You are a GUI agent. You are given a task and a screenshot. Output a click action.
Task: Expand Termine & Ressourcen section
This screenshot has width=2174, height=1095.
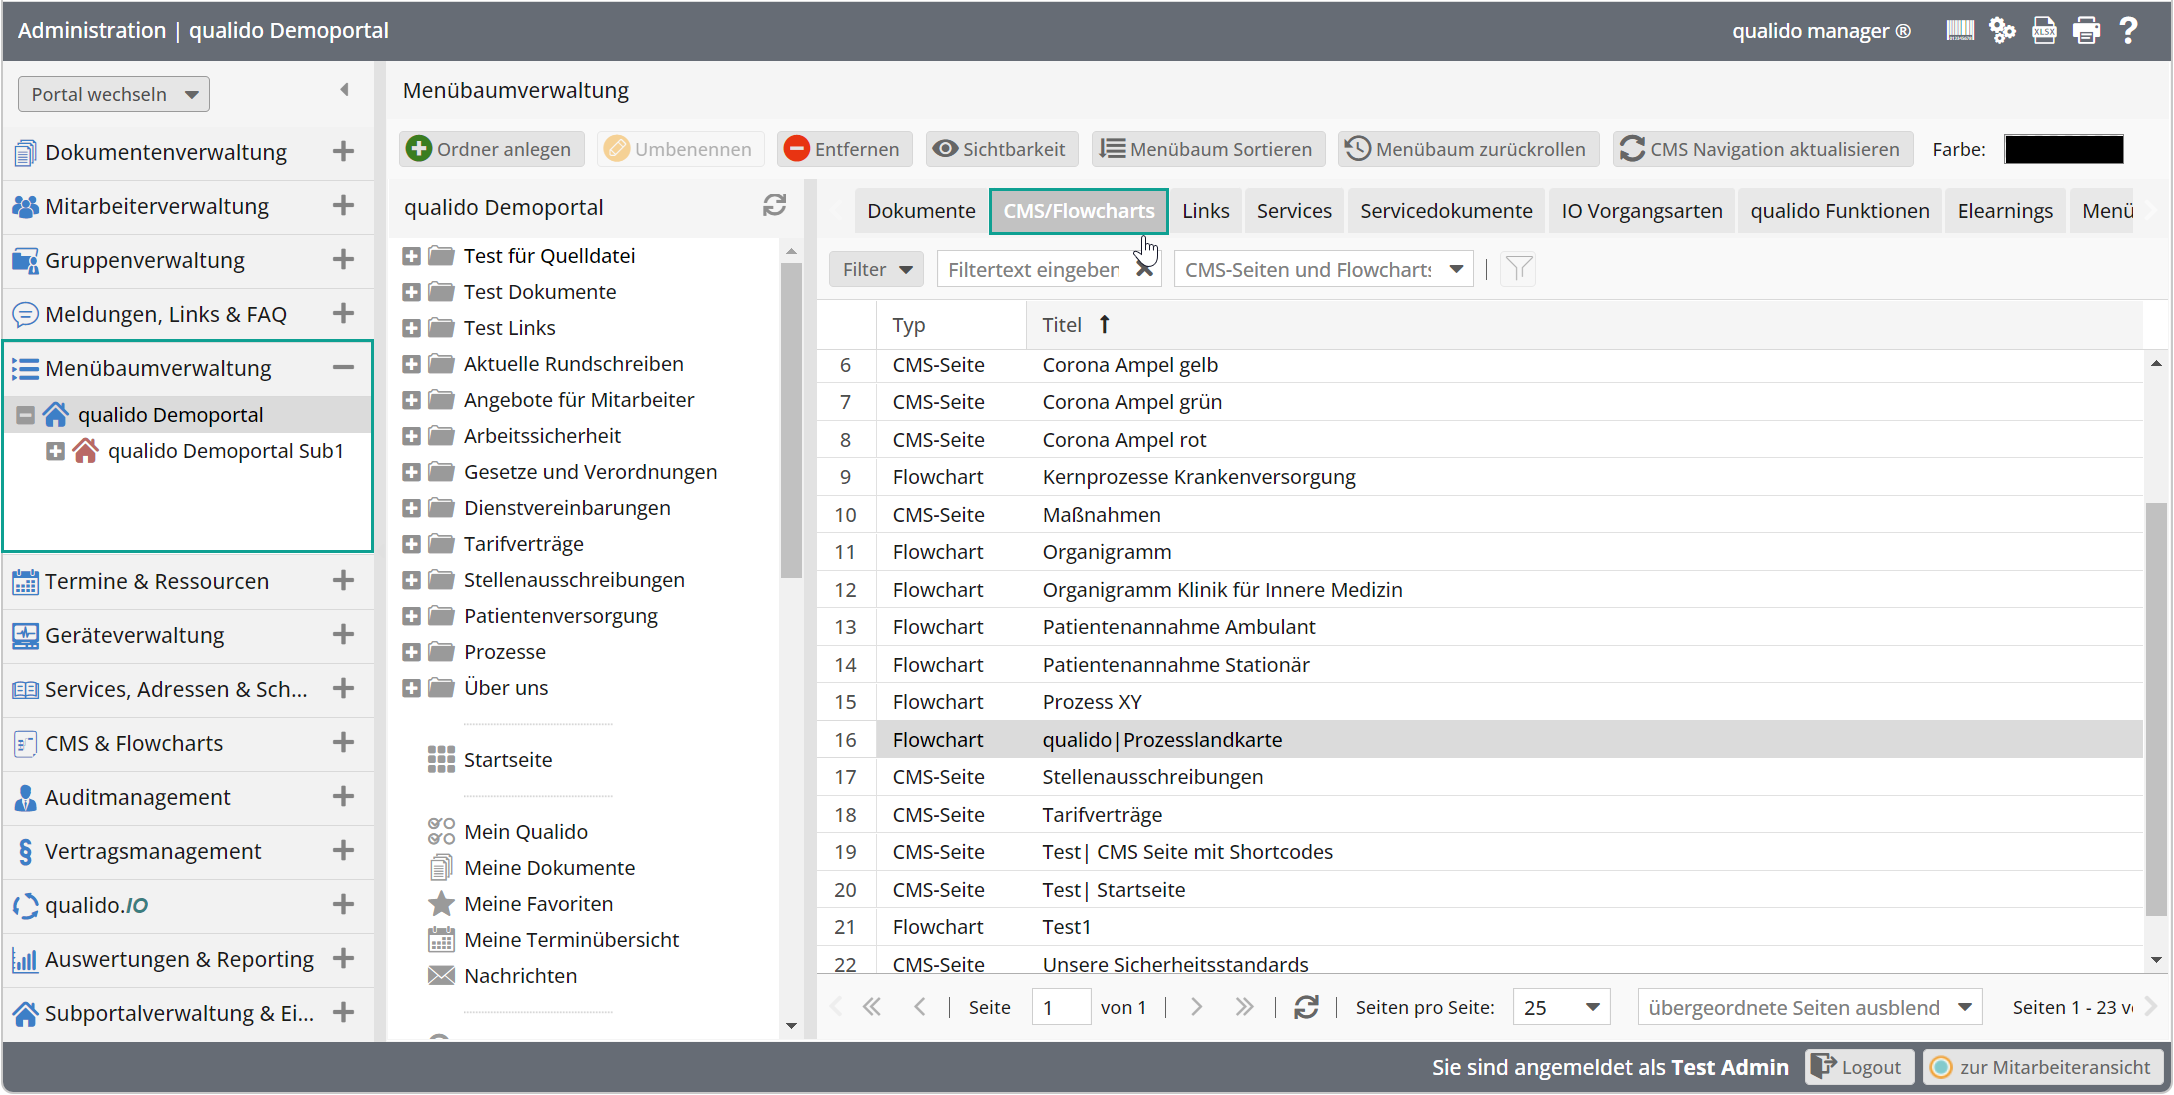tap(343, 580)
